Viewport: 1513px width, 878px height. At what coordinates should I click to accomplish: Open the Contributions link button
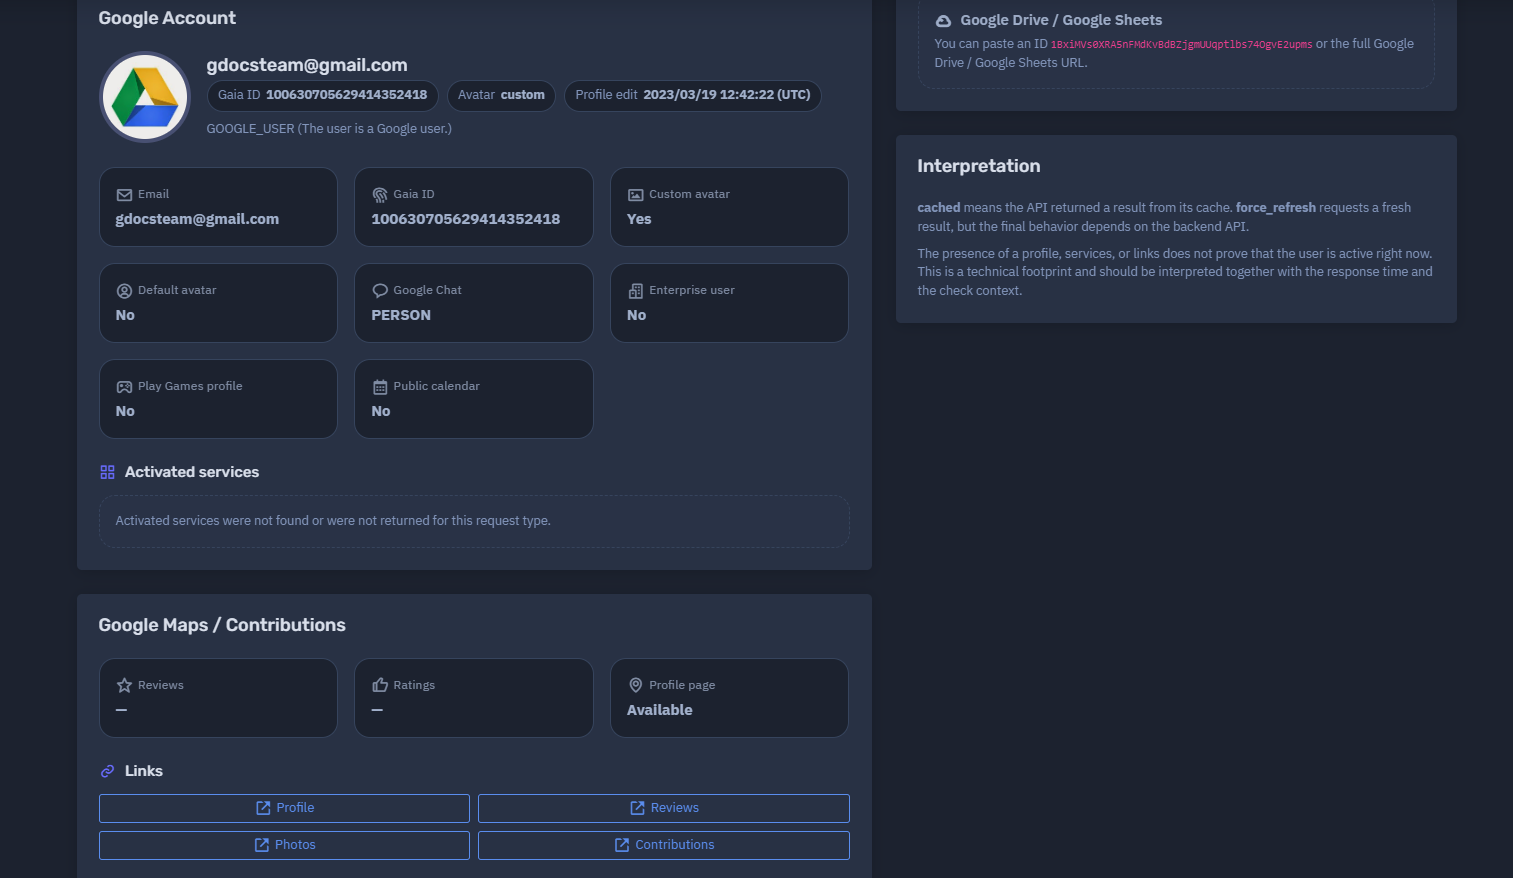[664, 845]
